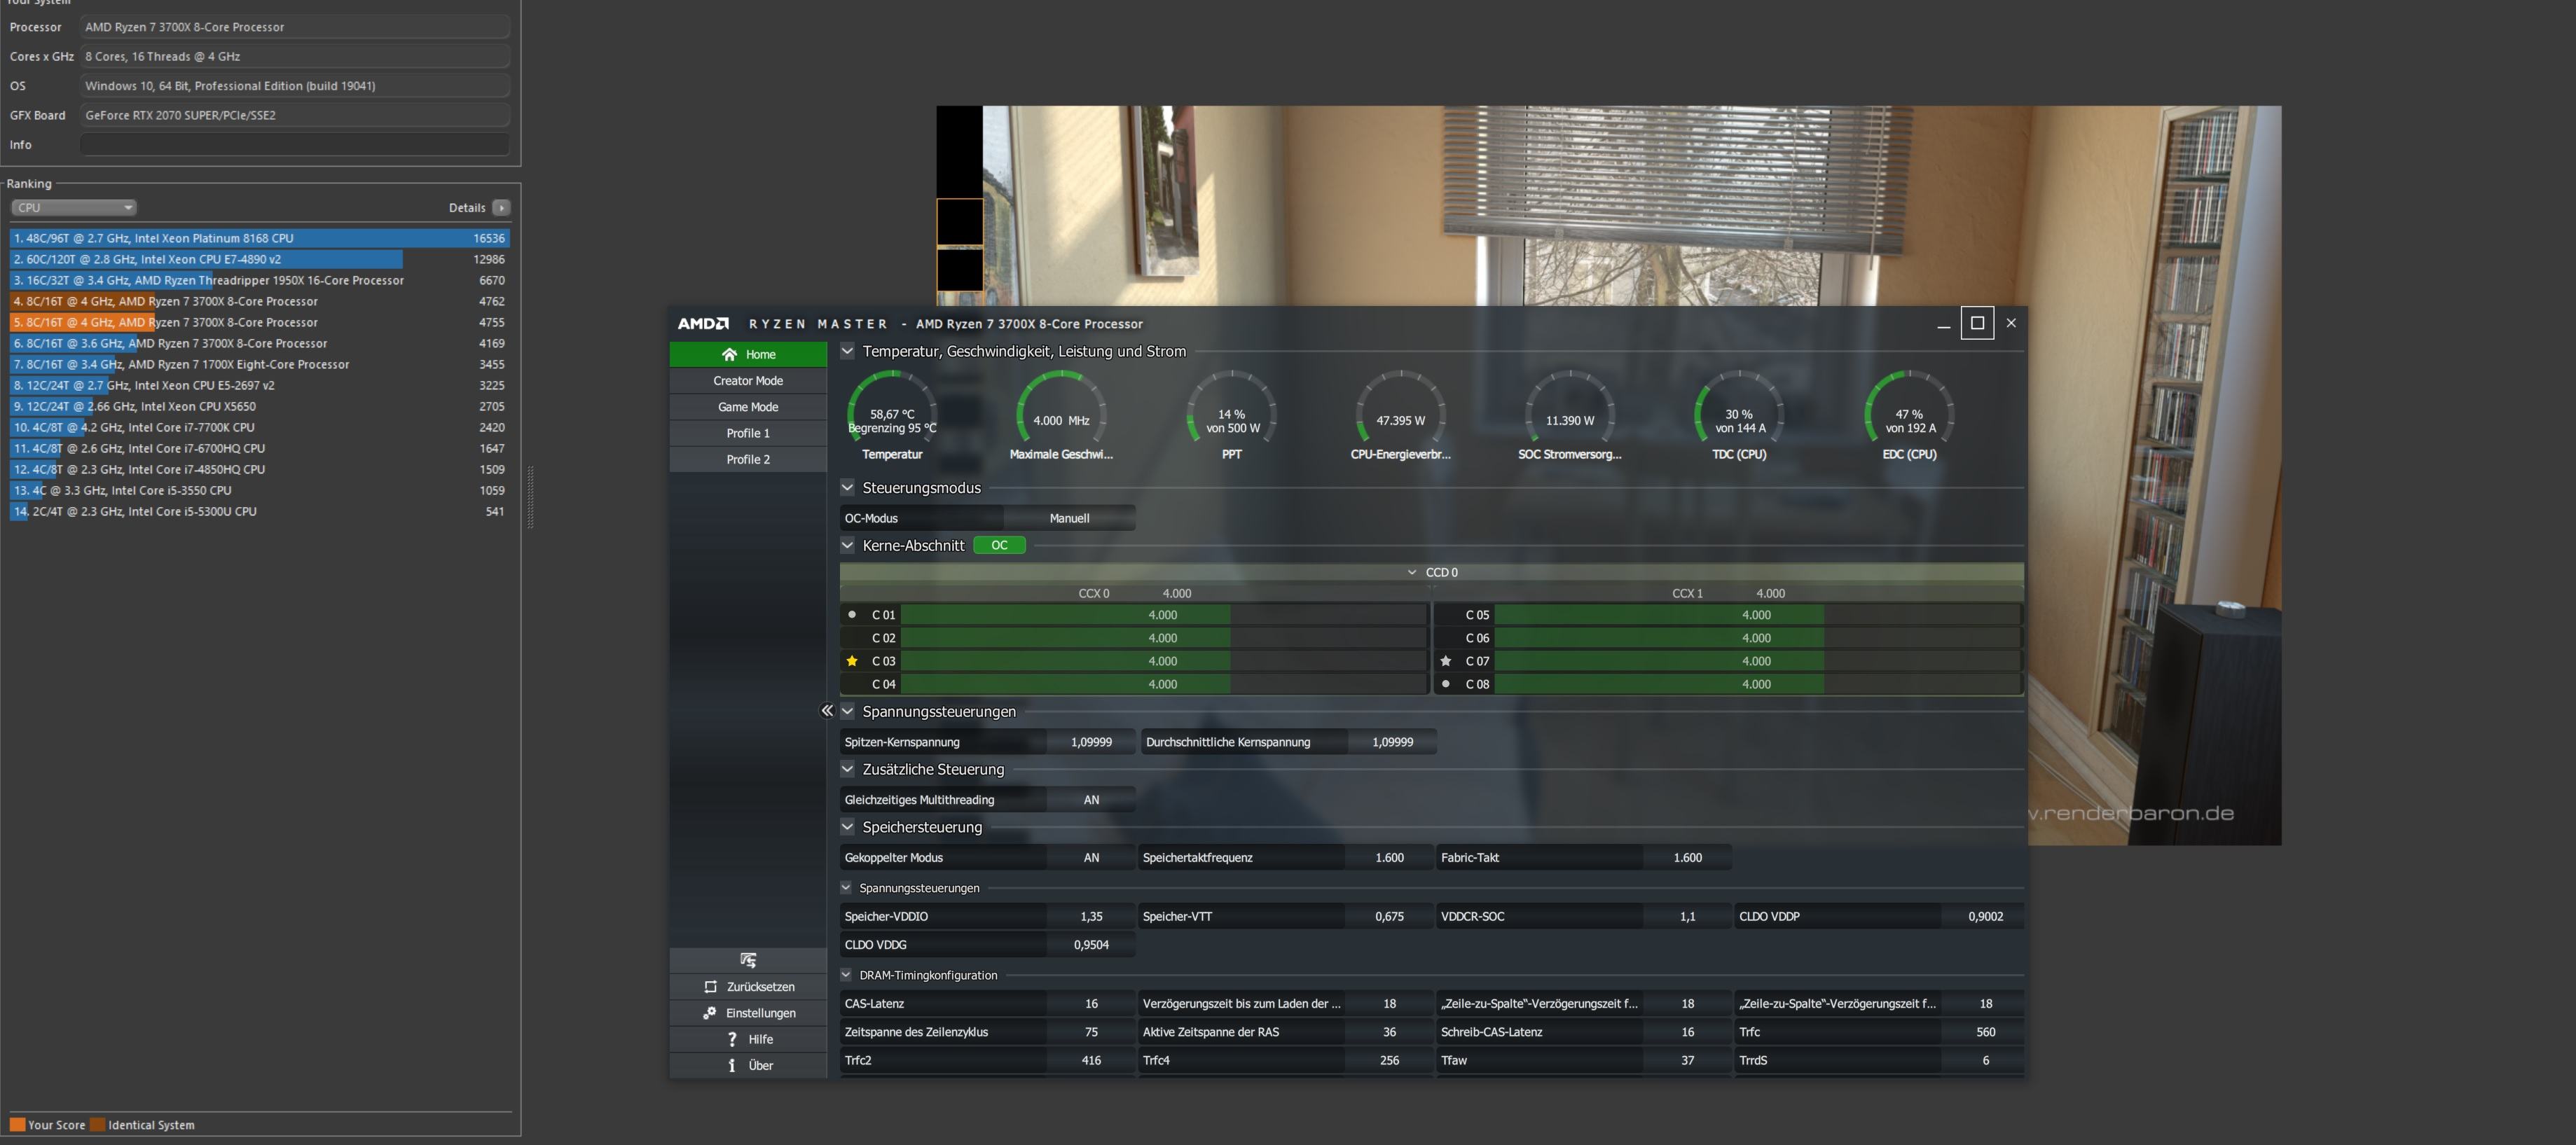Click the dot marker on core C 08
Image resolution: width=2576 pixels, height=1145 pixels.
point(1445,684)
